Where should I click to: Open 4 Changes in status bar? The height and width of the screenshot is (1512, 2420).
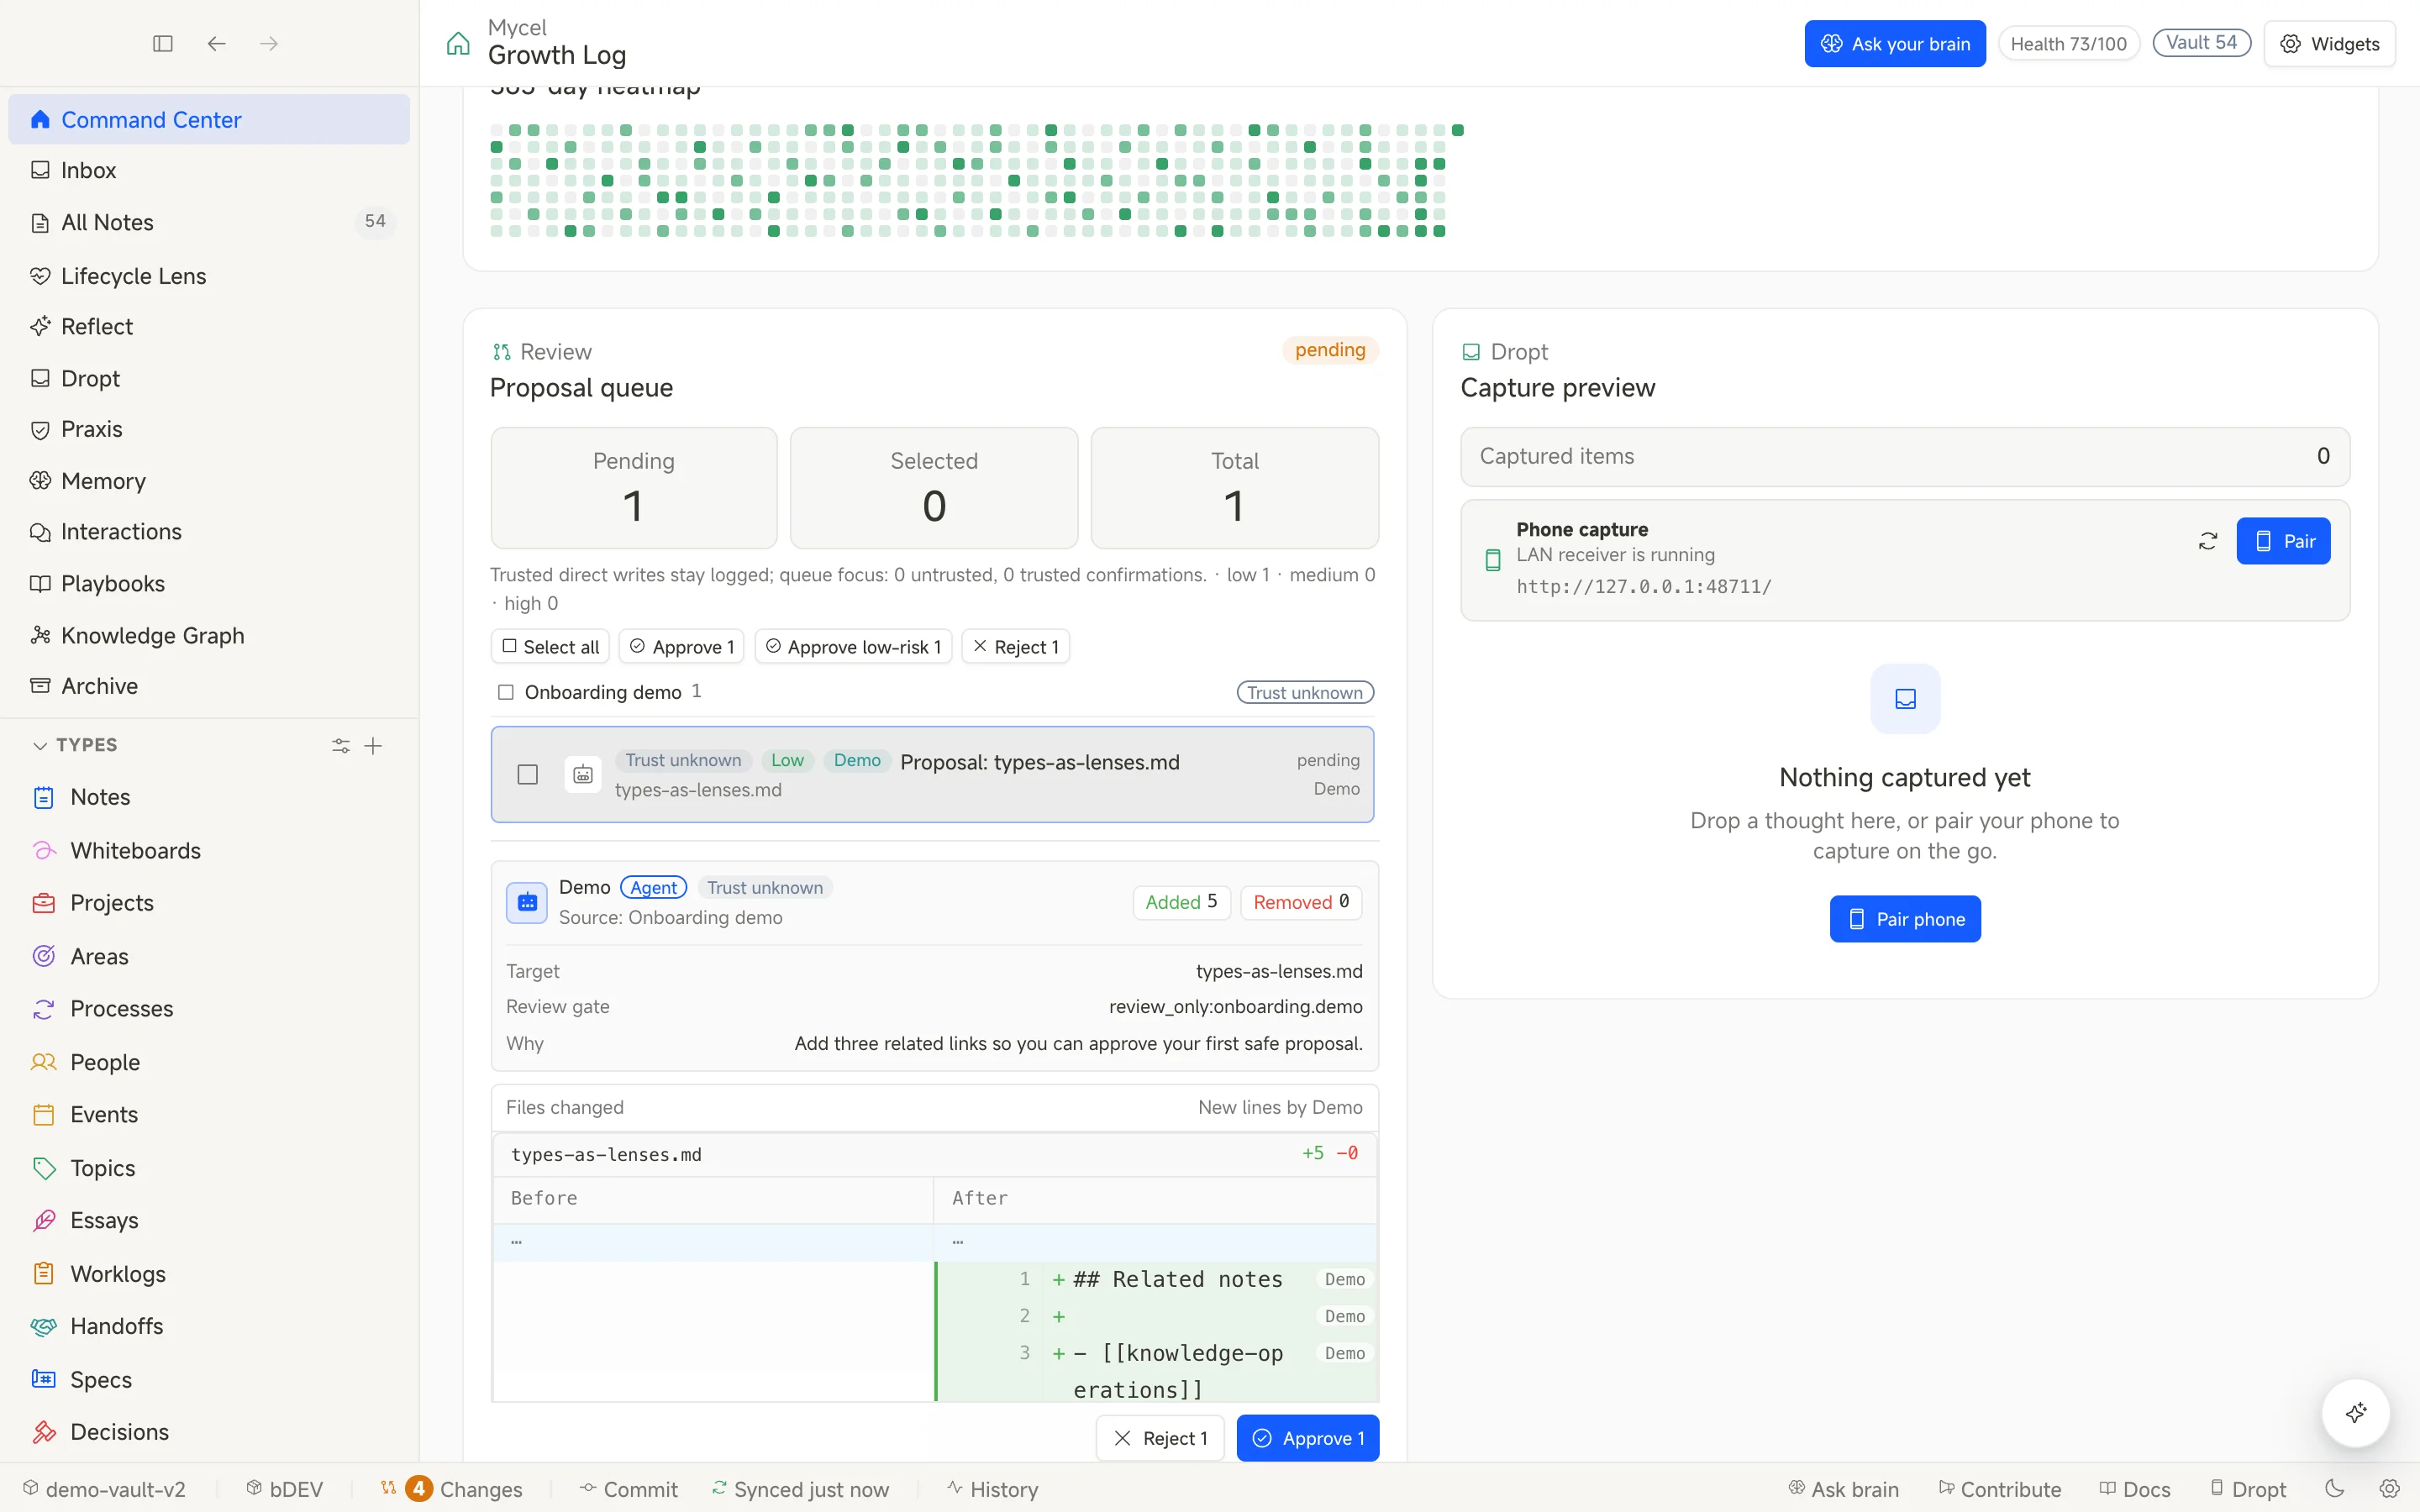point(453,1488)
